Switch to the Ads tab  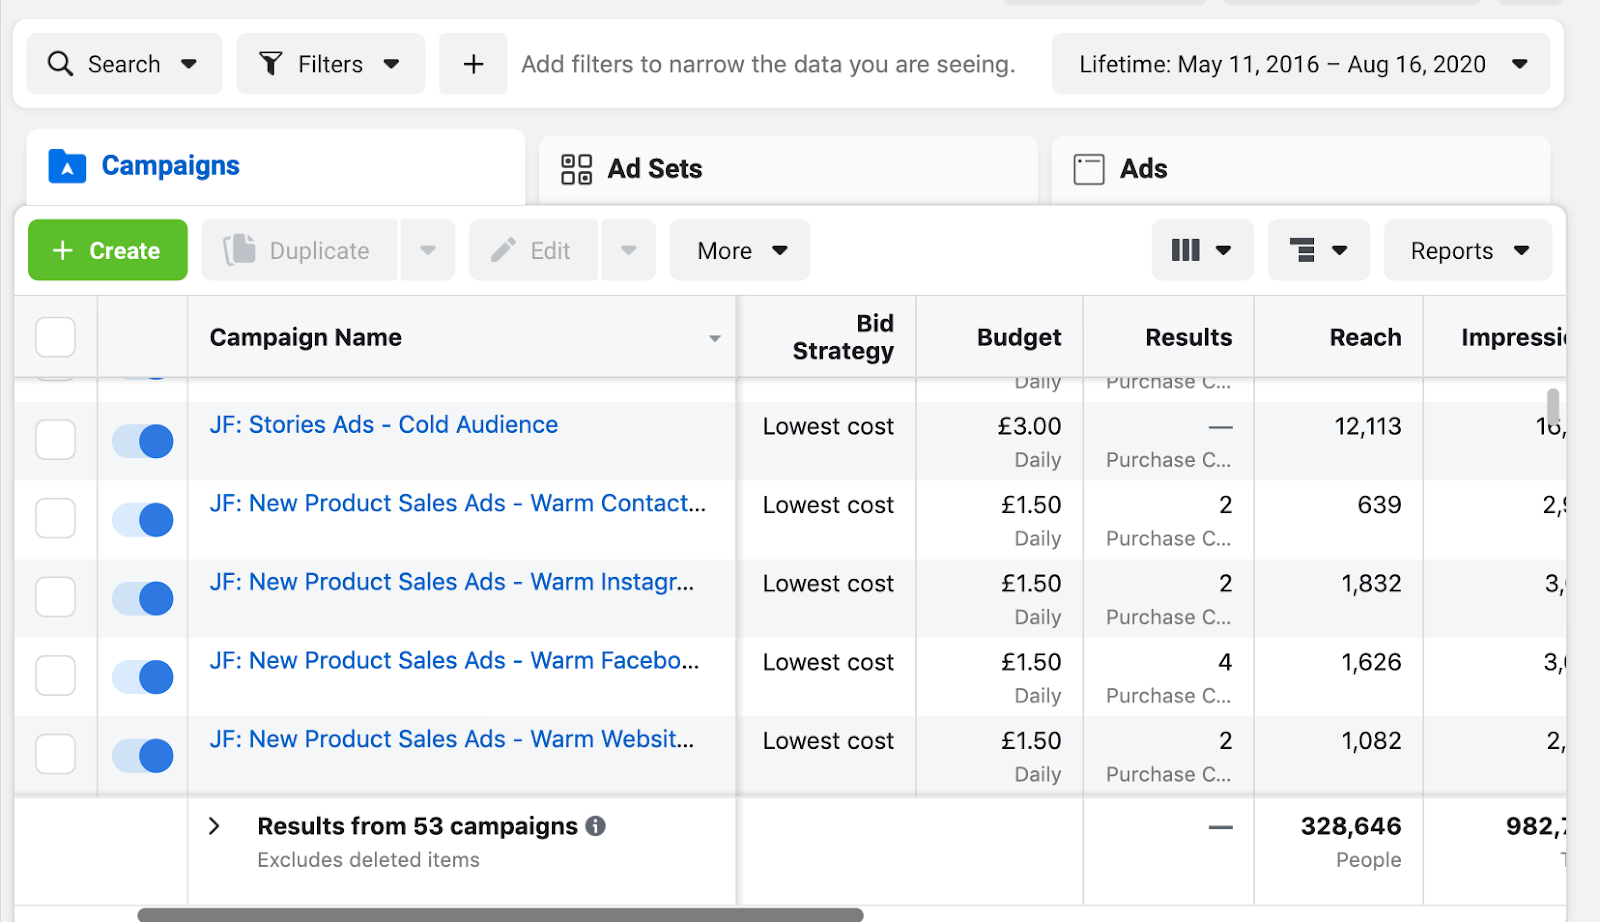[x=1142, y=169]
